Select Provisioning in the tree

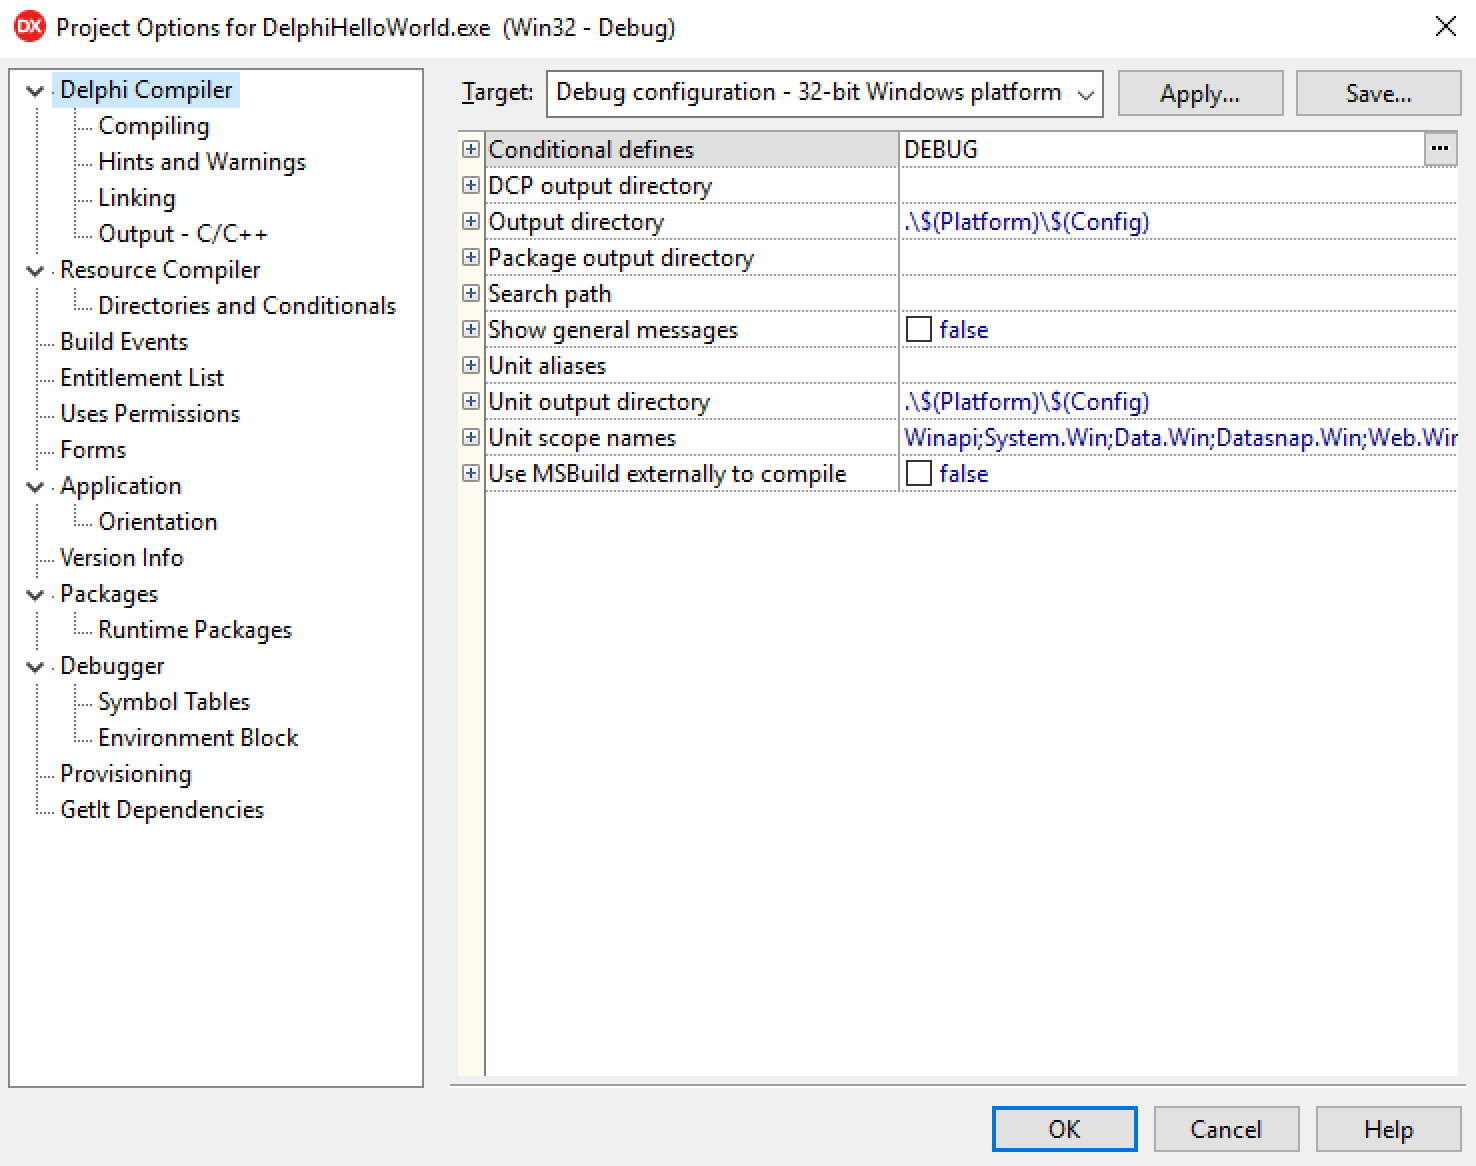(126, 774)
